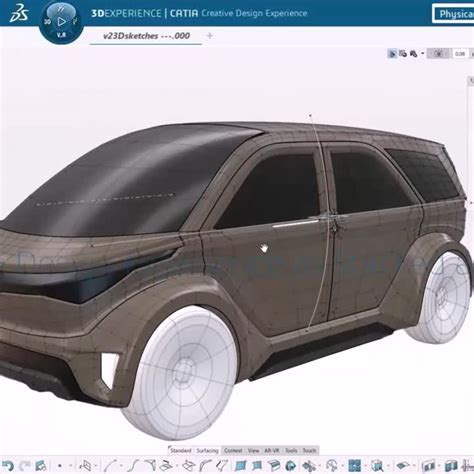Viewport: 474px width, 474px height.
Task: Expand arrow beside flat slab tool
Action: (414, 466)
